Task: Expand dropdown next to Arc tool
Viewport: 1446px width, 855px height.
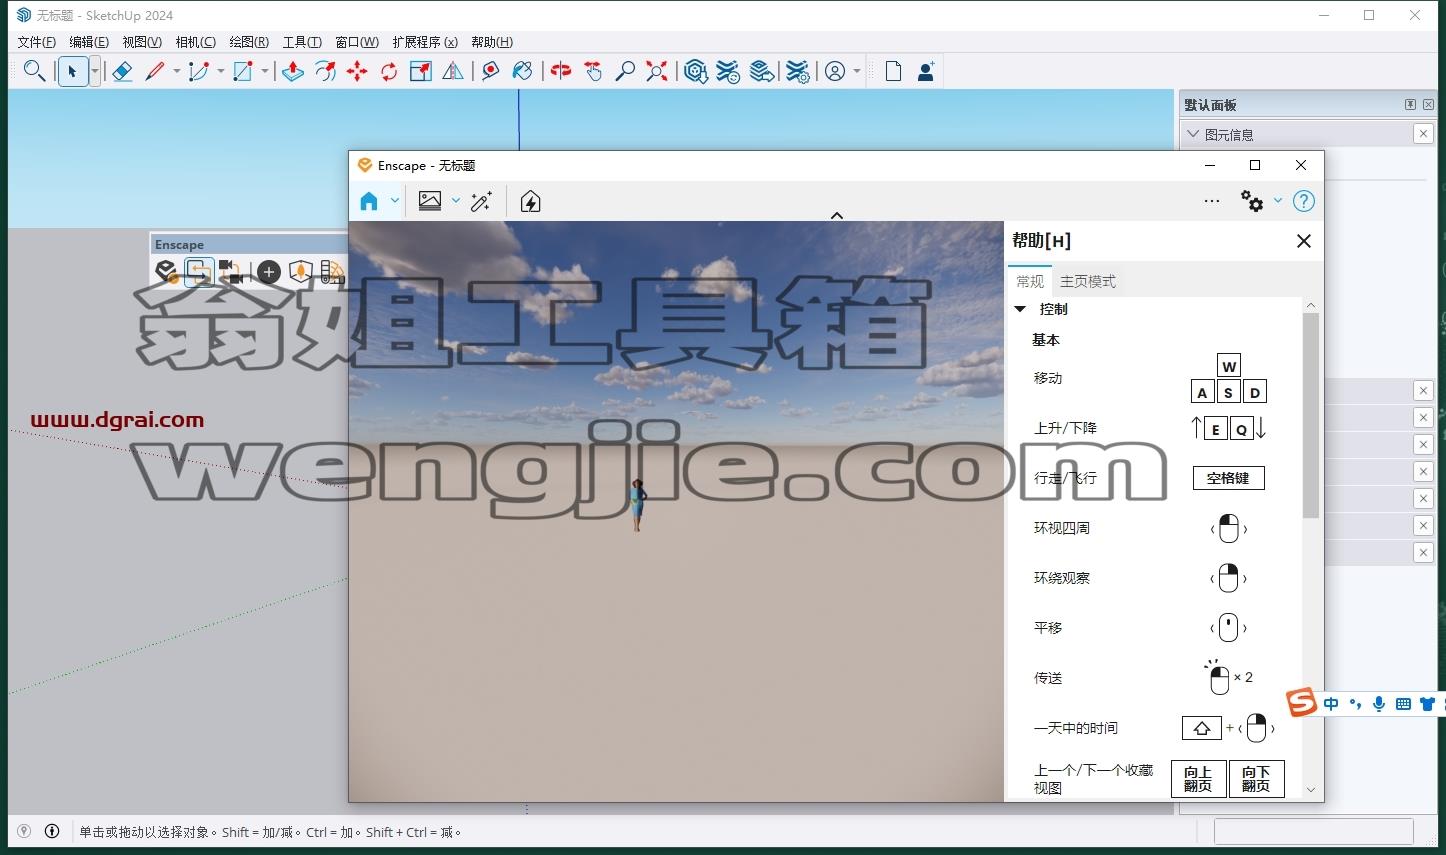Action: click(221, 71)
